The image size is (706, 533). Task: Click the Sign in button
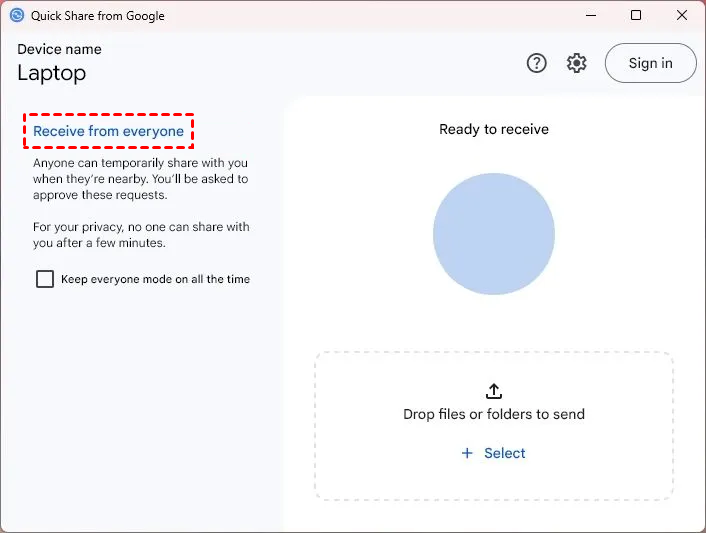click(x=650, y=63)
